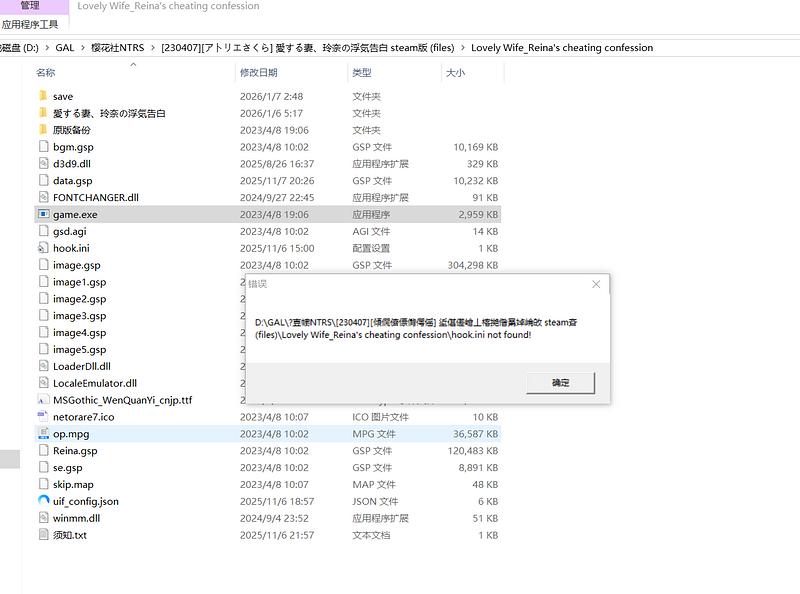Expand the chevron after GAL in breadcrumb

click(x=81, y=47)
